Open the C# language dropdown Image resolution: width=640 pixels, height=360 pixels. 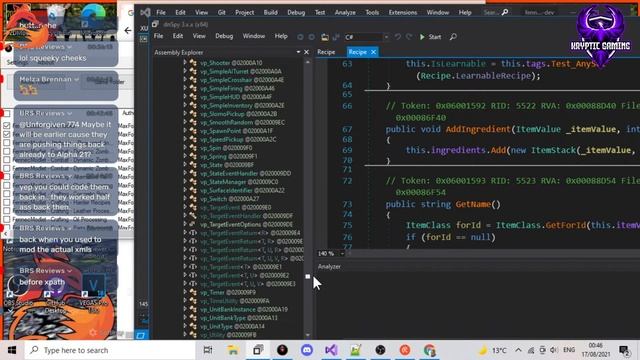point(367,37)
